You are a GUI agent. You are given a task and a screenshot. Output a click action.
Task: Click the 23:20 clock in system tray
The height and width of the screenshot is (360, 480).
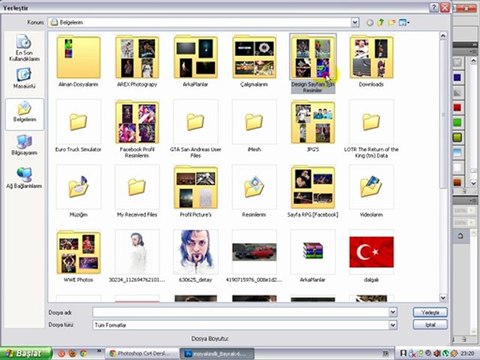pyautogui.click(x=467, y=353)
